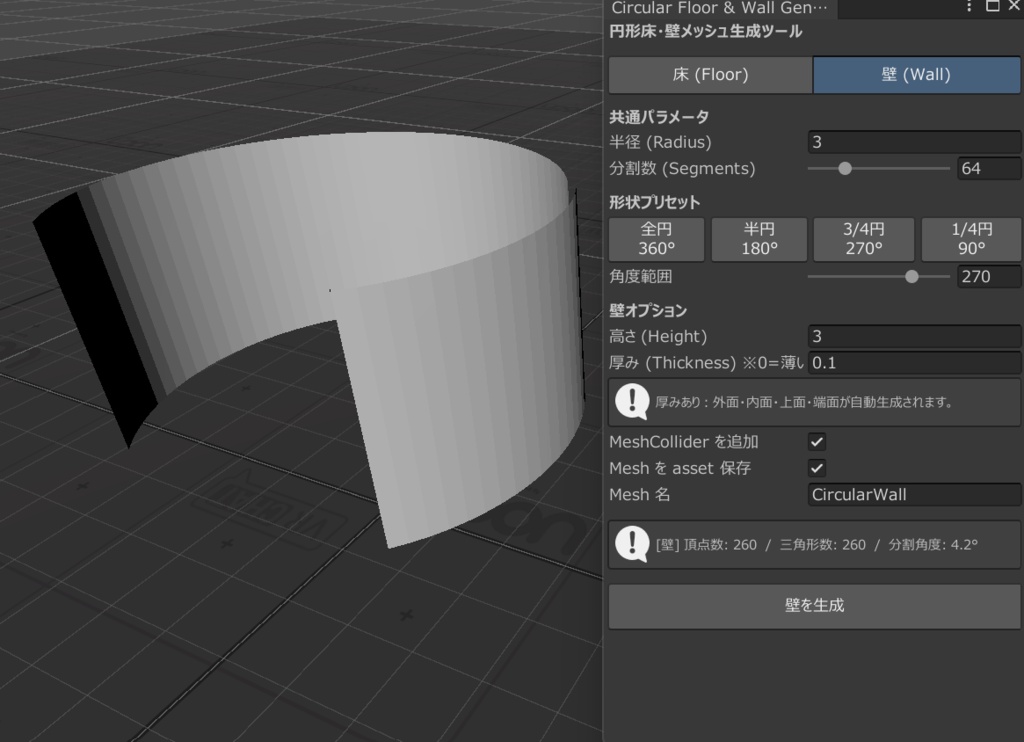Toggle the MeshCollider を追加 checkbox
This screenshot has width=1024, height=742.
tap(817, 442)
